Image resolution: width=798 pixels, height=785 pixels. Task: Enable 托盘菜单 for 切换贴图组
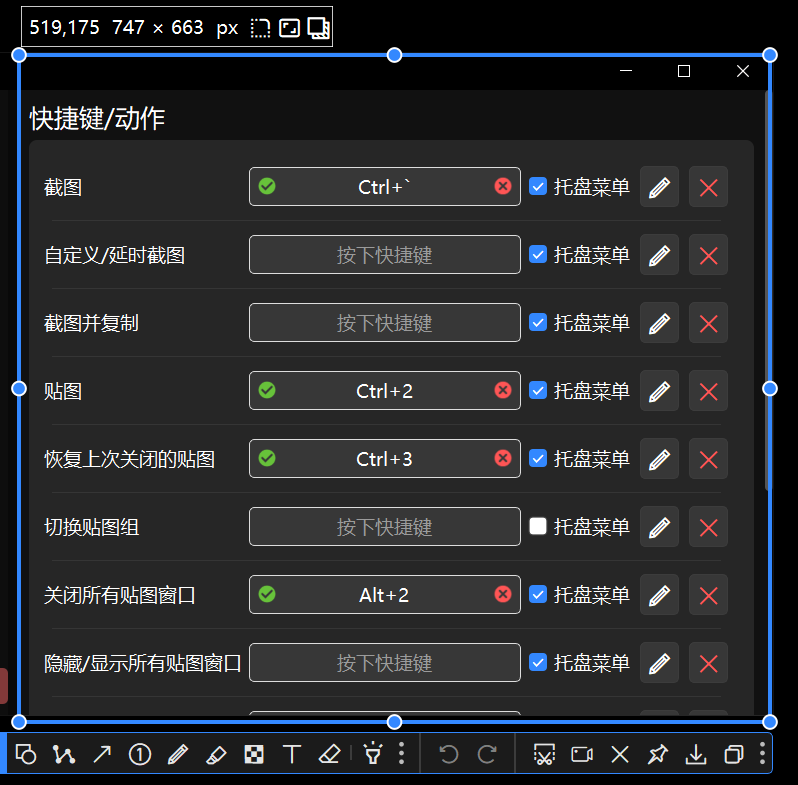coord(538,526)
